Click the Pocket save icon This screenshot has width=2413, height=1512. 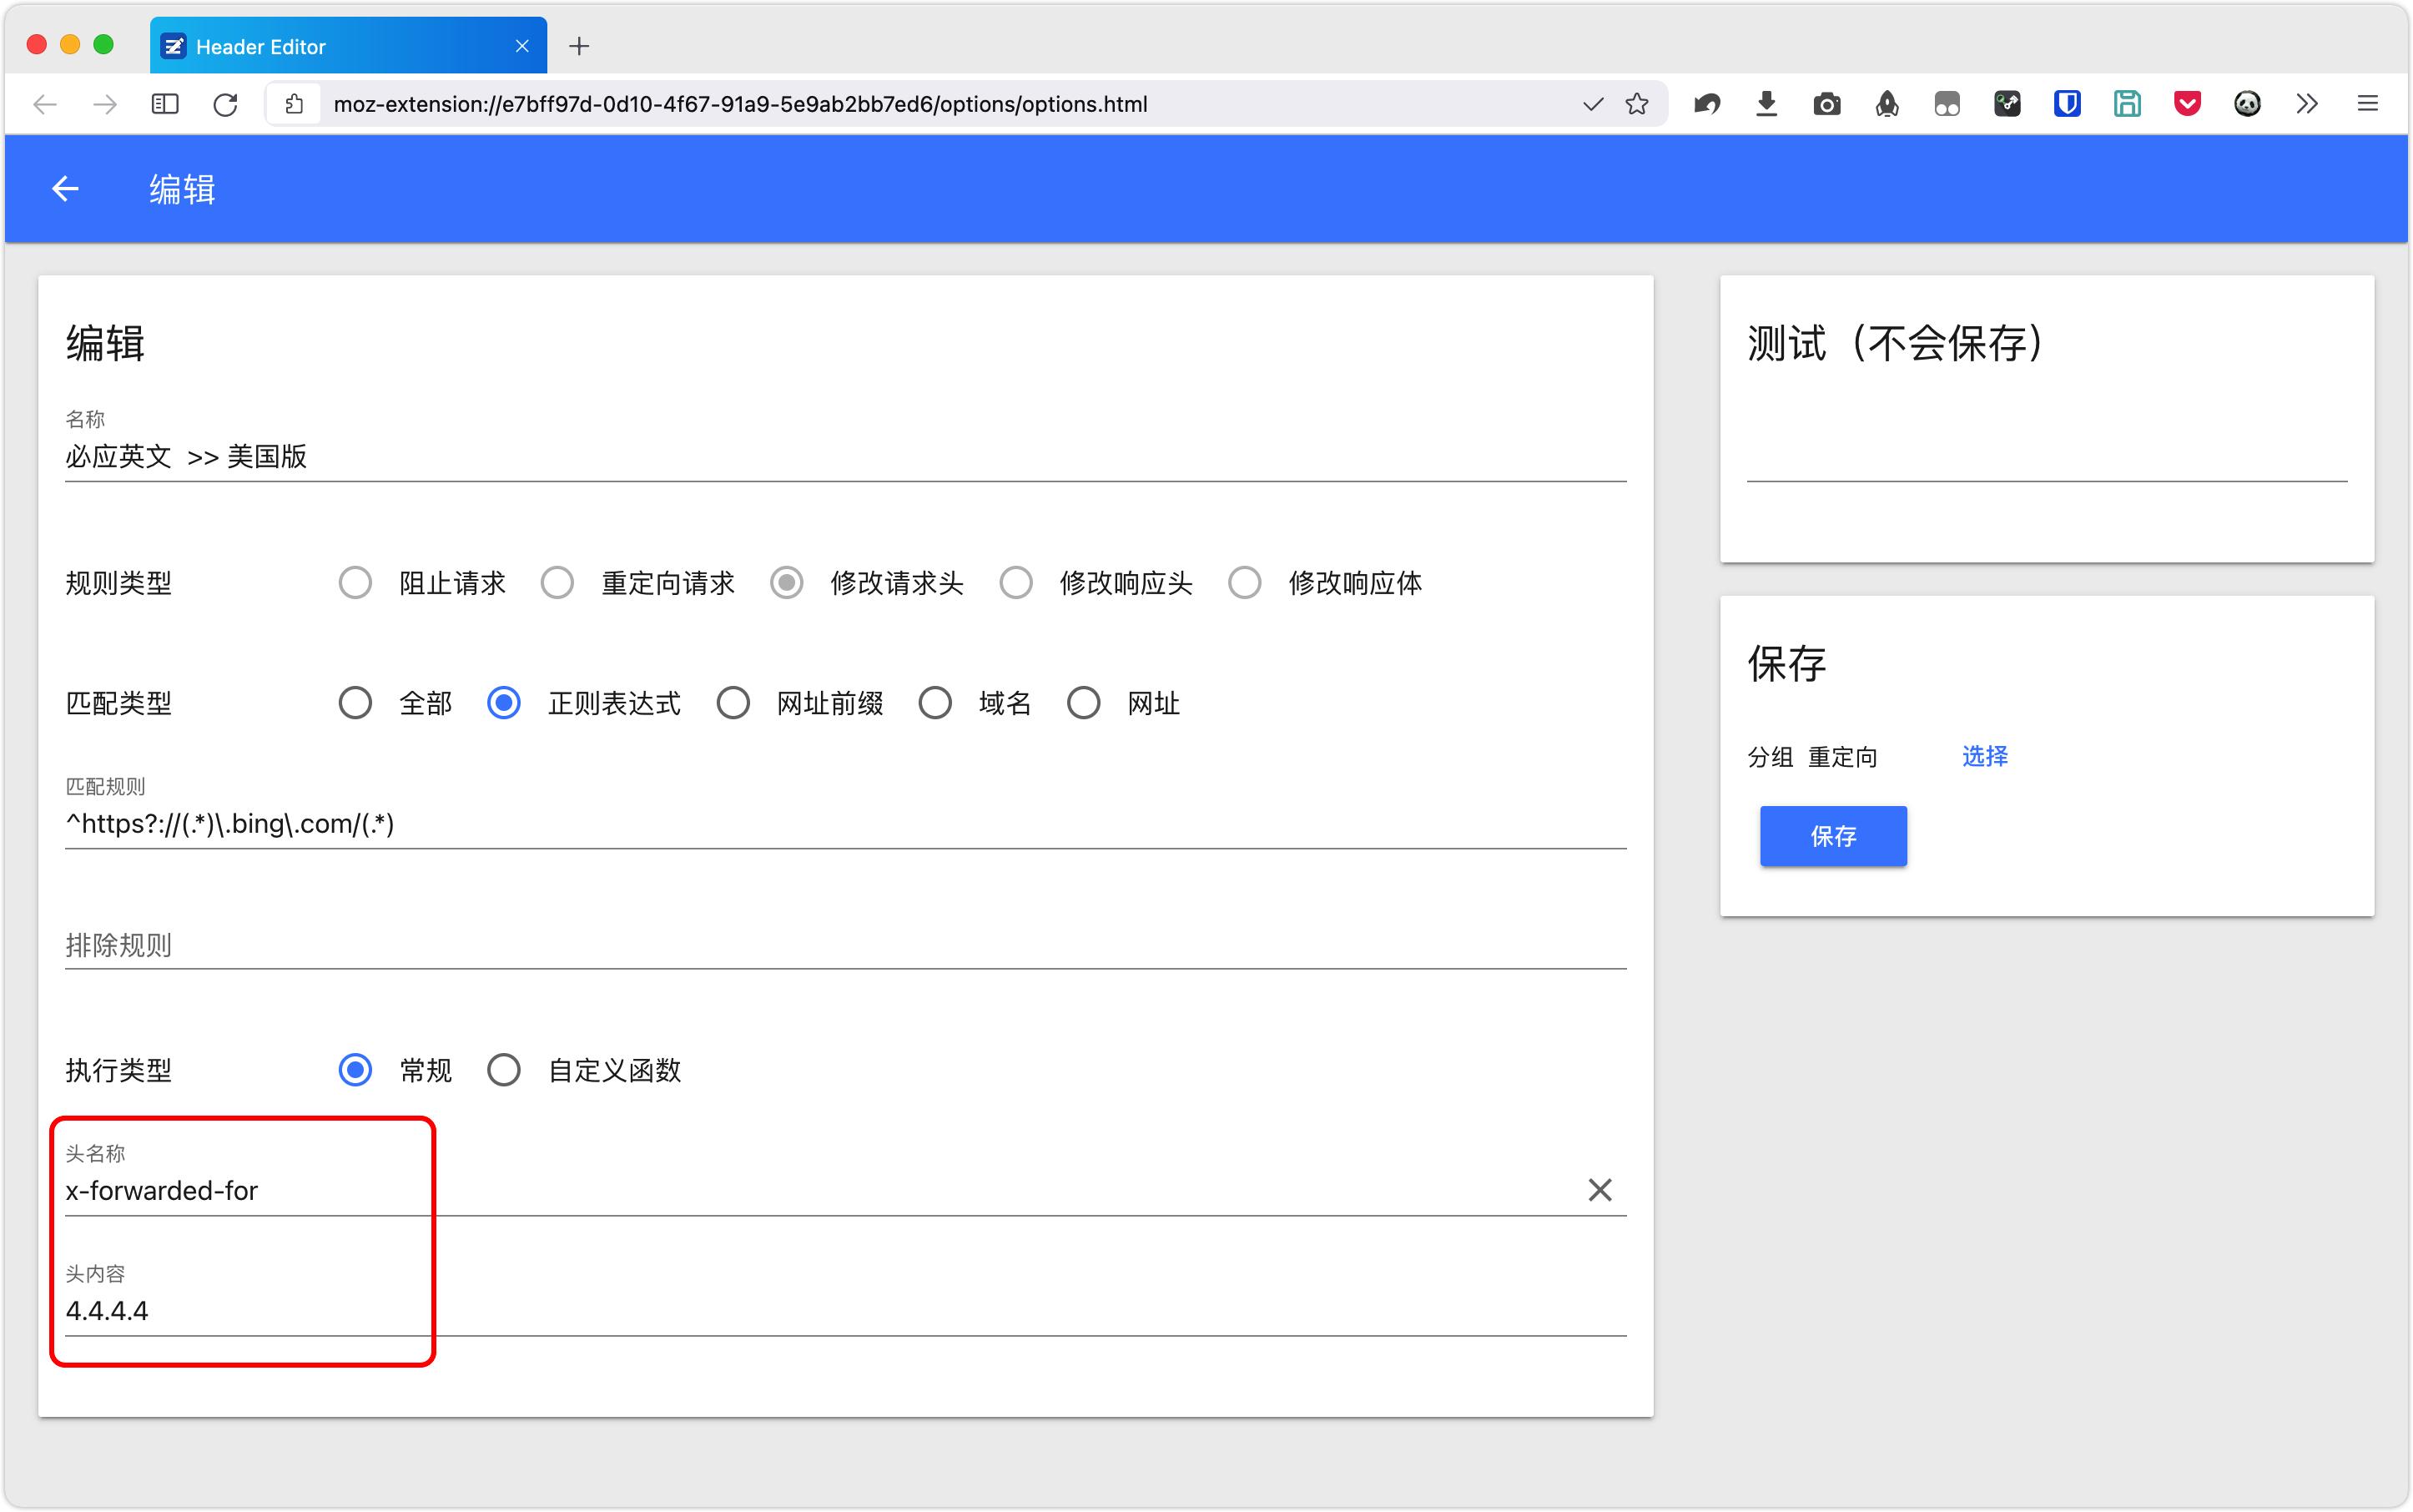(2187, 104)
